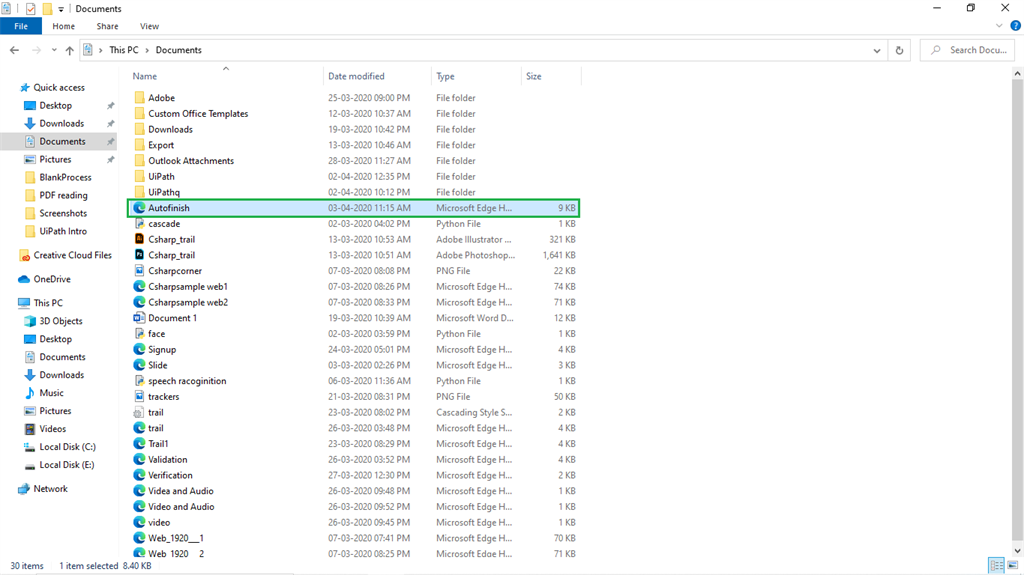Click the PNG icon of Csharpcorner

click(139, 271)
